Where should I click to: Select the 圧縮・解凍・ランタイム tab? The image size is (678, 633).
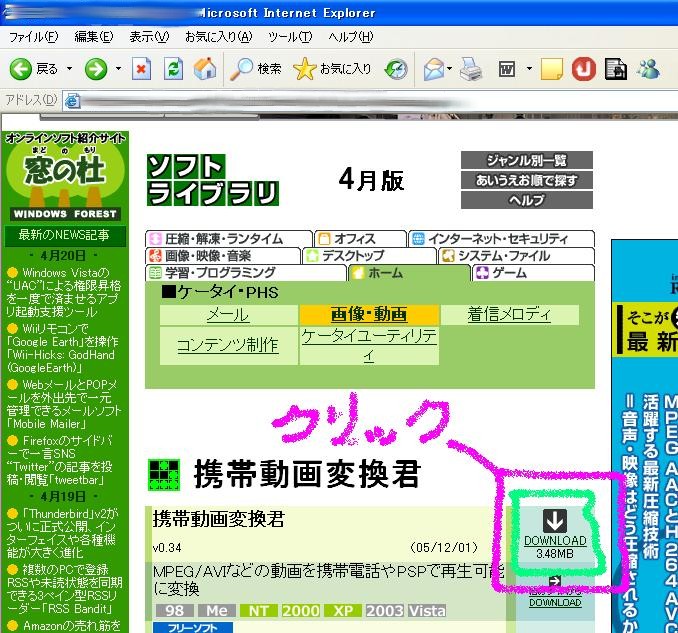pyautogui.click(x=229, y=239)
